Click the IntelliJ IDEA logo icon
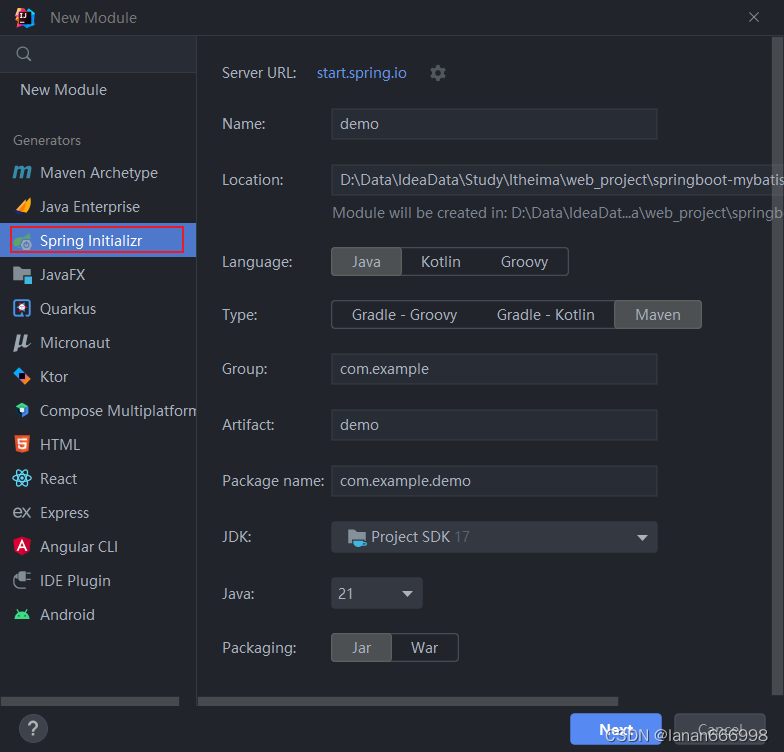The width and height of the screenshot is (784, 752). click(24, 18)
